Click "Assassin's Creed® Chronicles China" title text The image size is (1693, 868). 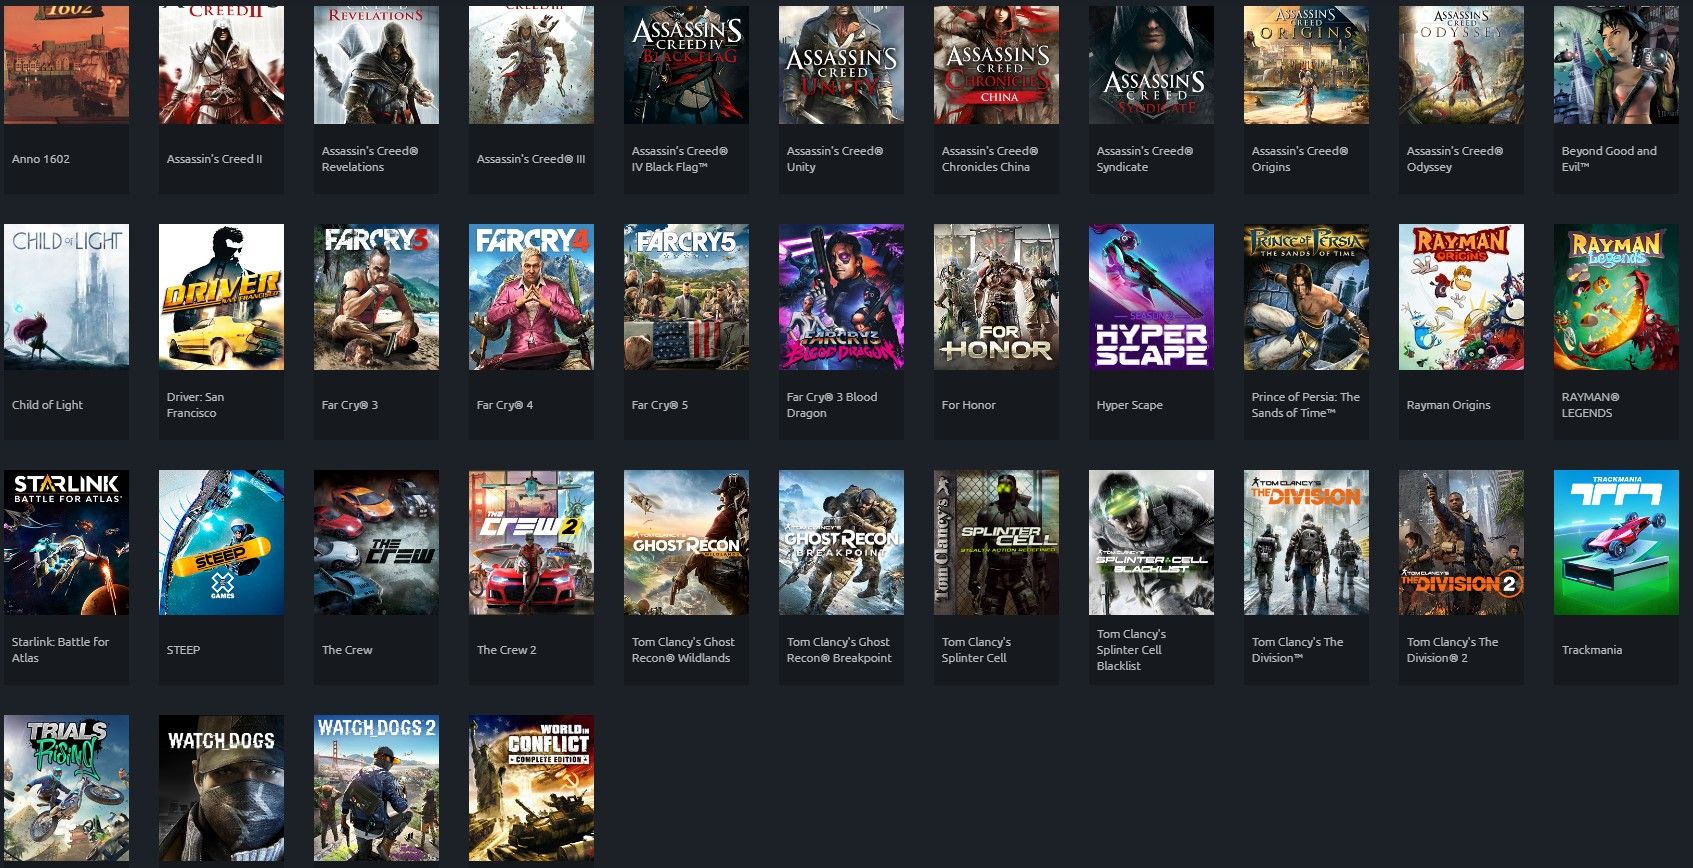click(x=990, y=159)
